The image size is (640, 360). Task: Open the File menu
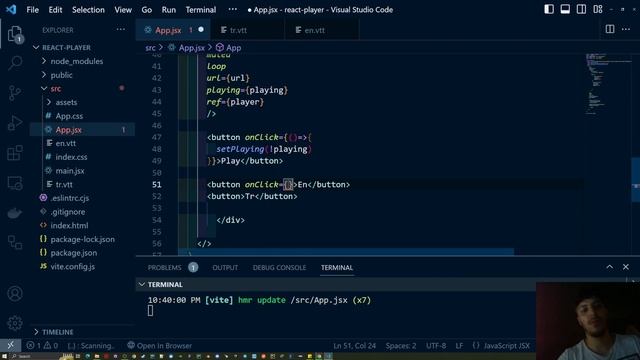[32, 10]
